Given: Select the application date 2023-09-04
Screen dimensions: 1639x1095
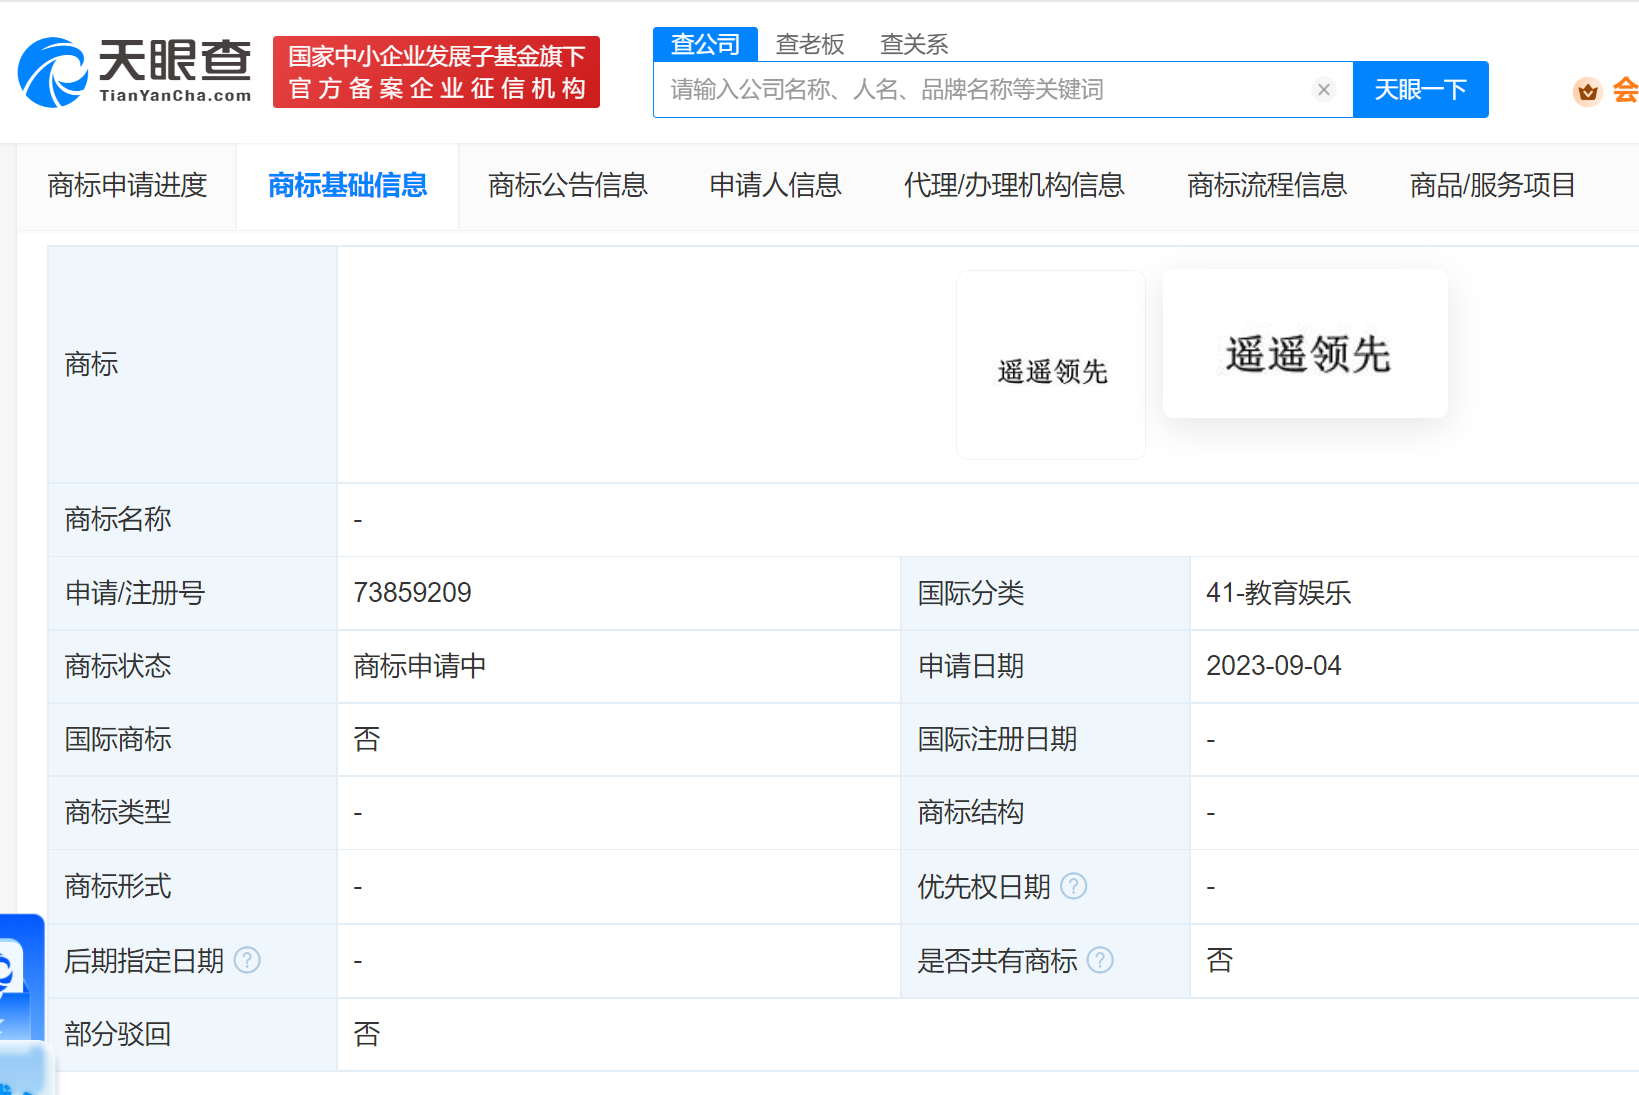Looking at the screenshot, I should point(1273,666).
